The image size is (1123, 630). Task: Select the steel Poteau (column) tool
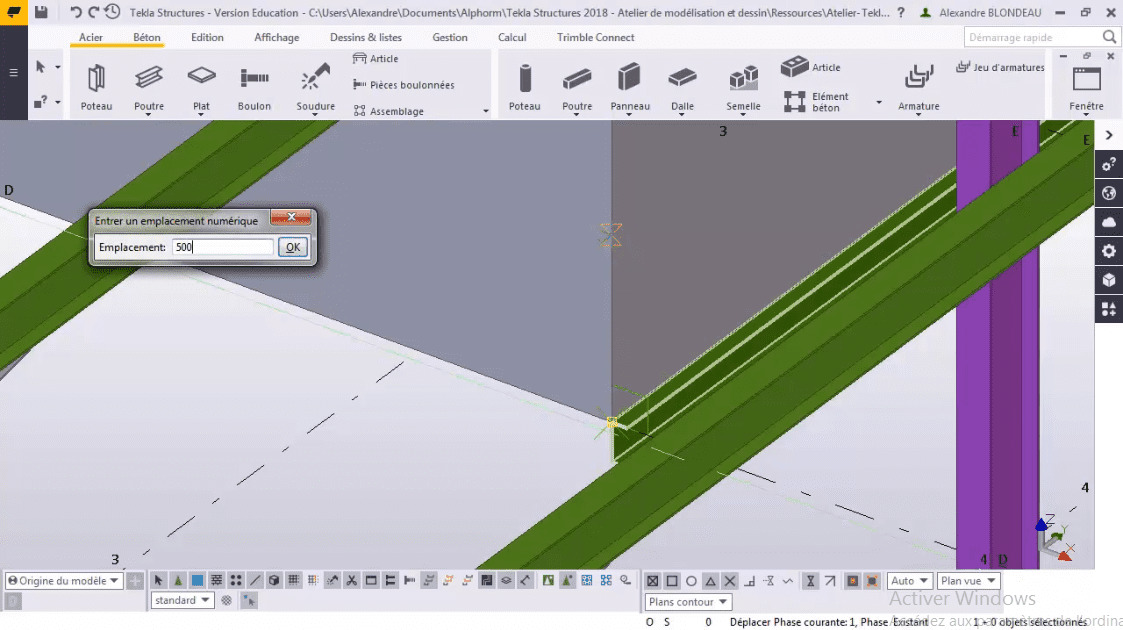point(96,87)
